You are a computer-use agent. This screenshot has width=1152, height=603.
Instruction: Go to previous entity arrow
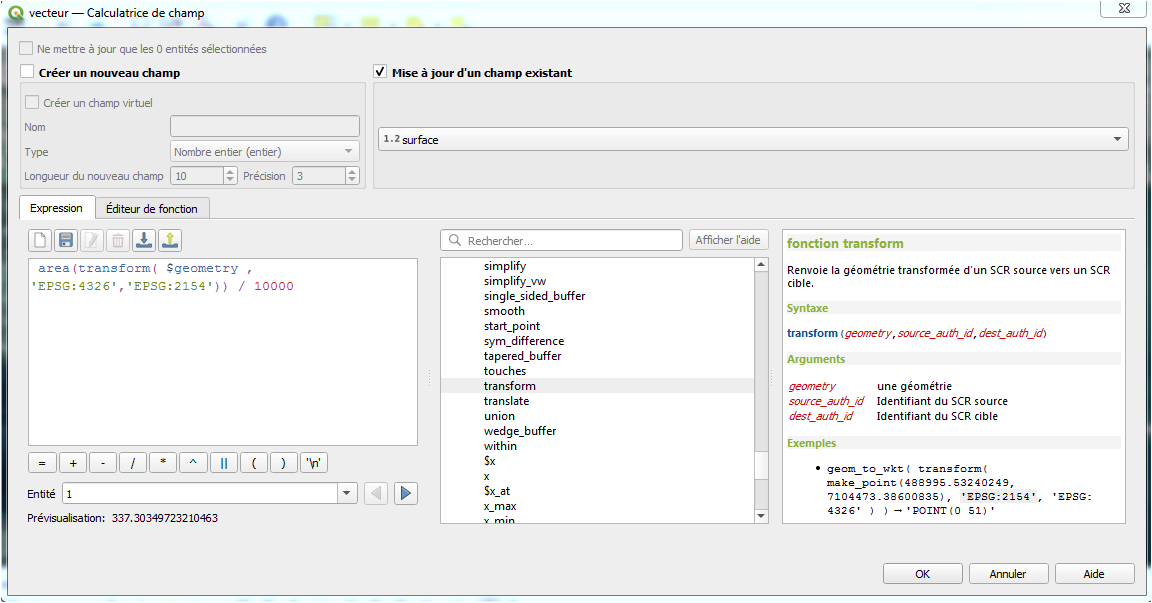click(x=376, y=494)
